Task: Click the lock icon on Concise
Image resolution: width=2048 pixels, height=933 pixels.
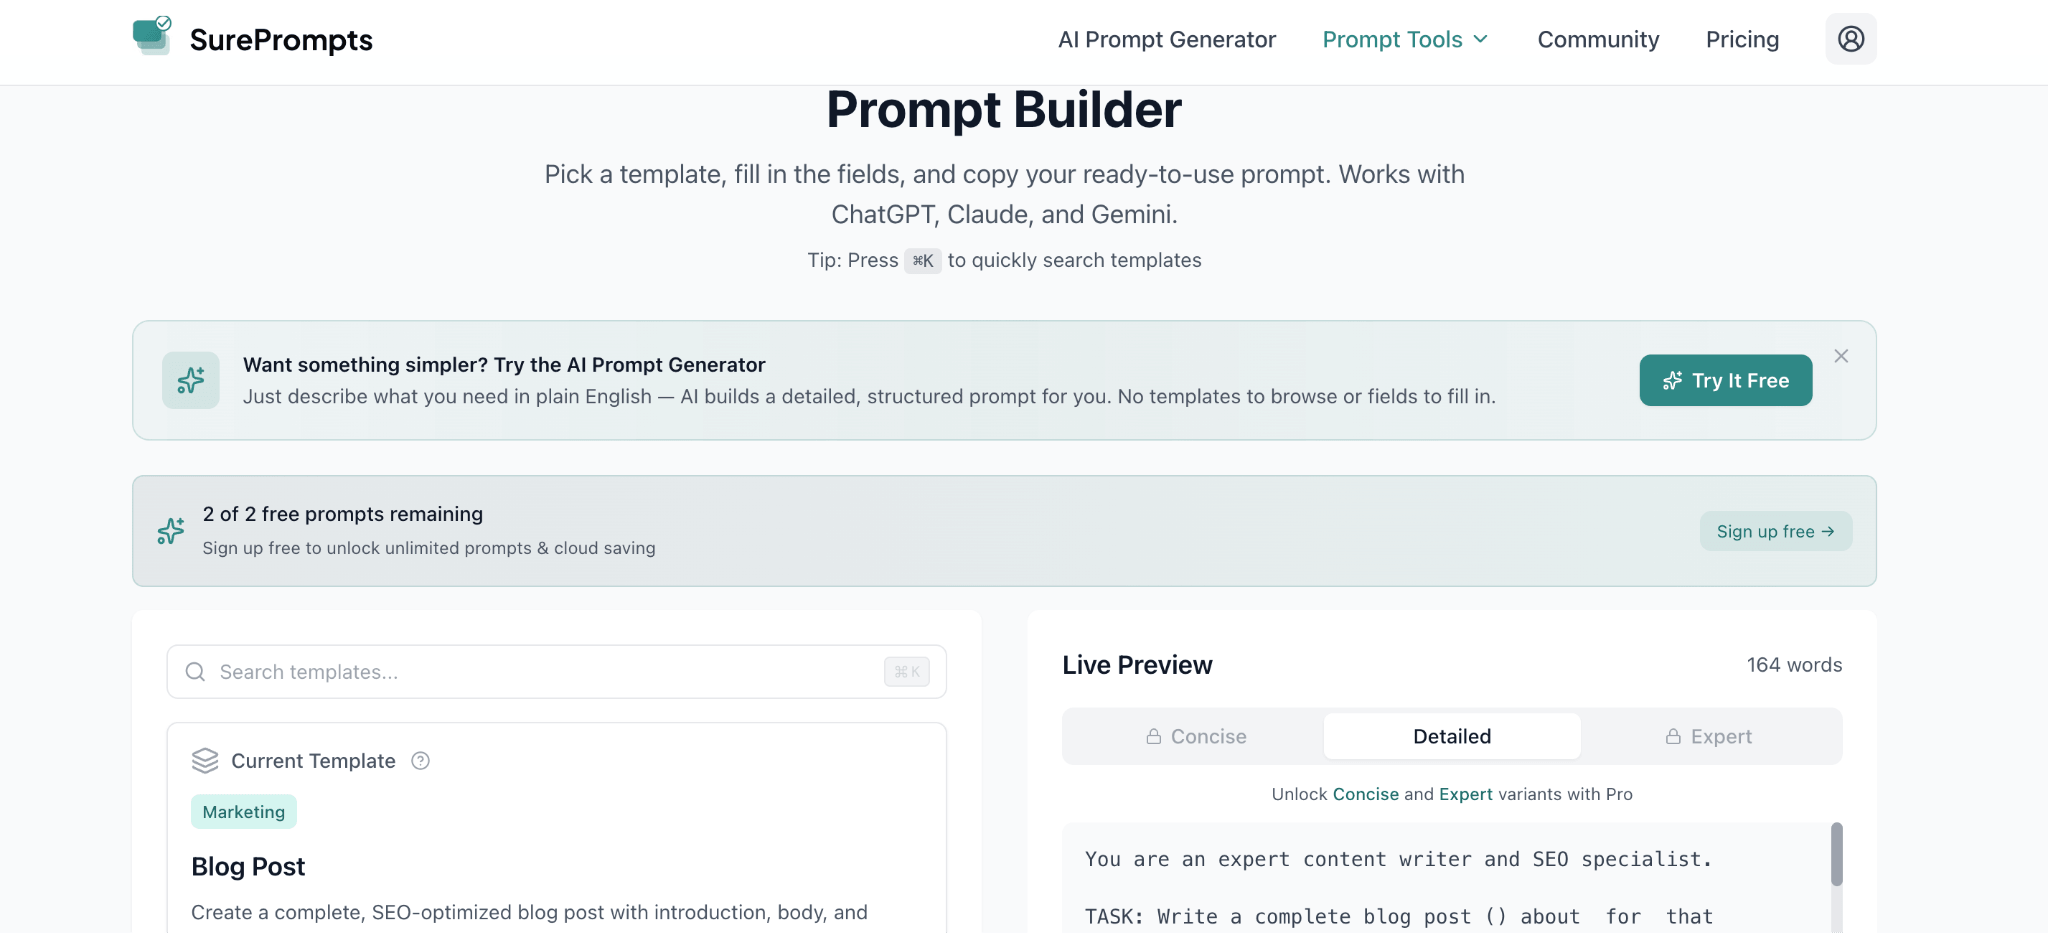Action: click(1154, 737)
